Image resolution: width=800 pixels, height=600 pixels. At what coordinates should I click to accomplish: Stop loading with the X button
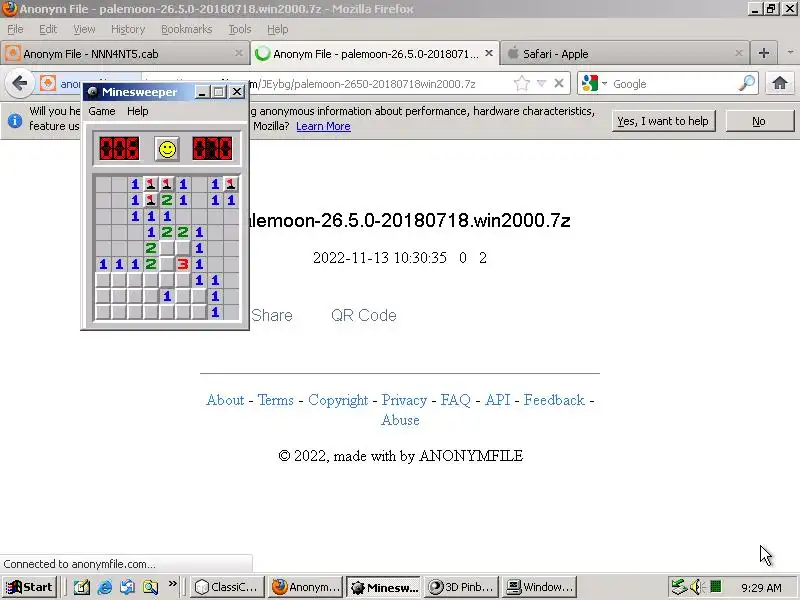(559, 83)
